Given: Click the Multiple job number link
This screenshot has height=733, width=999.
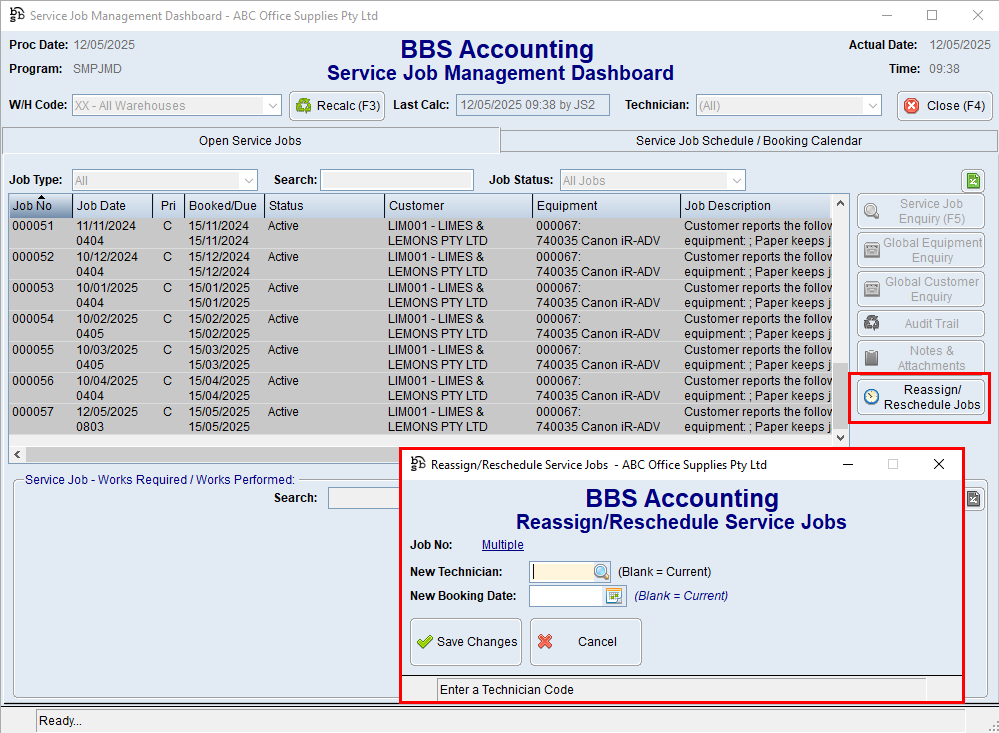Looking at the screenshot, I should (x=502, y=545).
